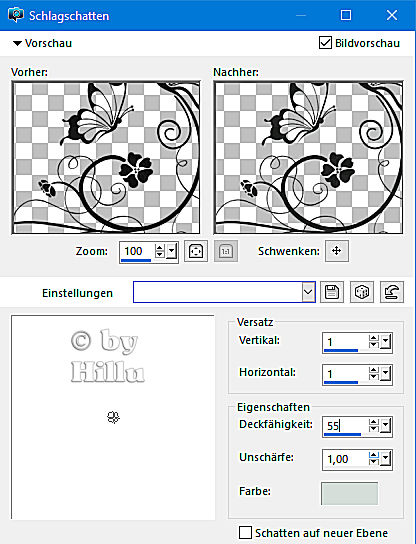Click the fit-image-to-window zoom icon

point(196,251)
